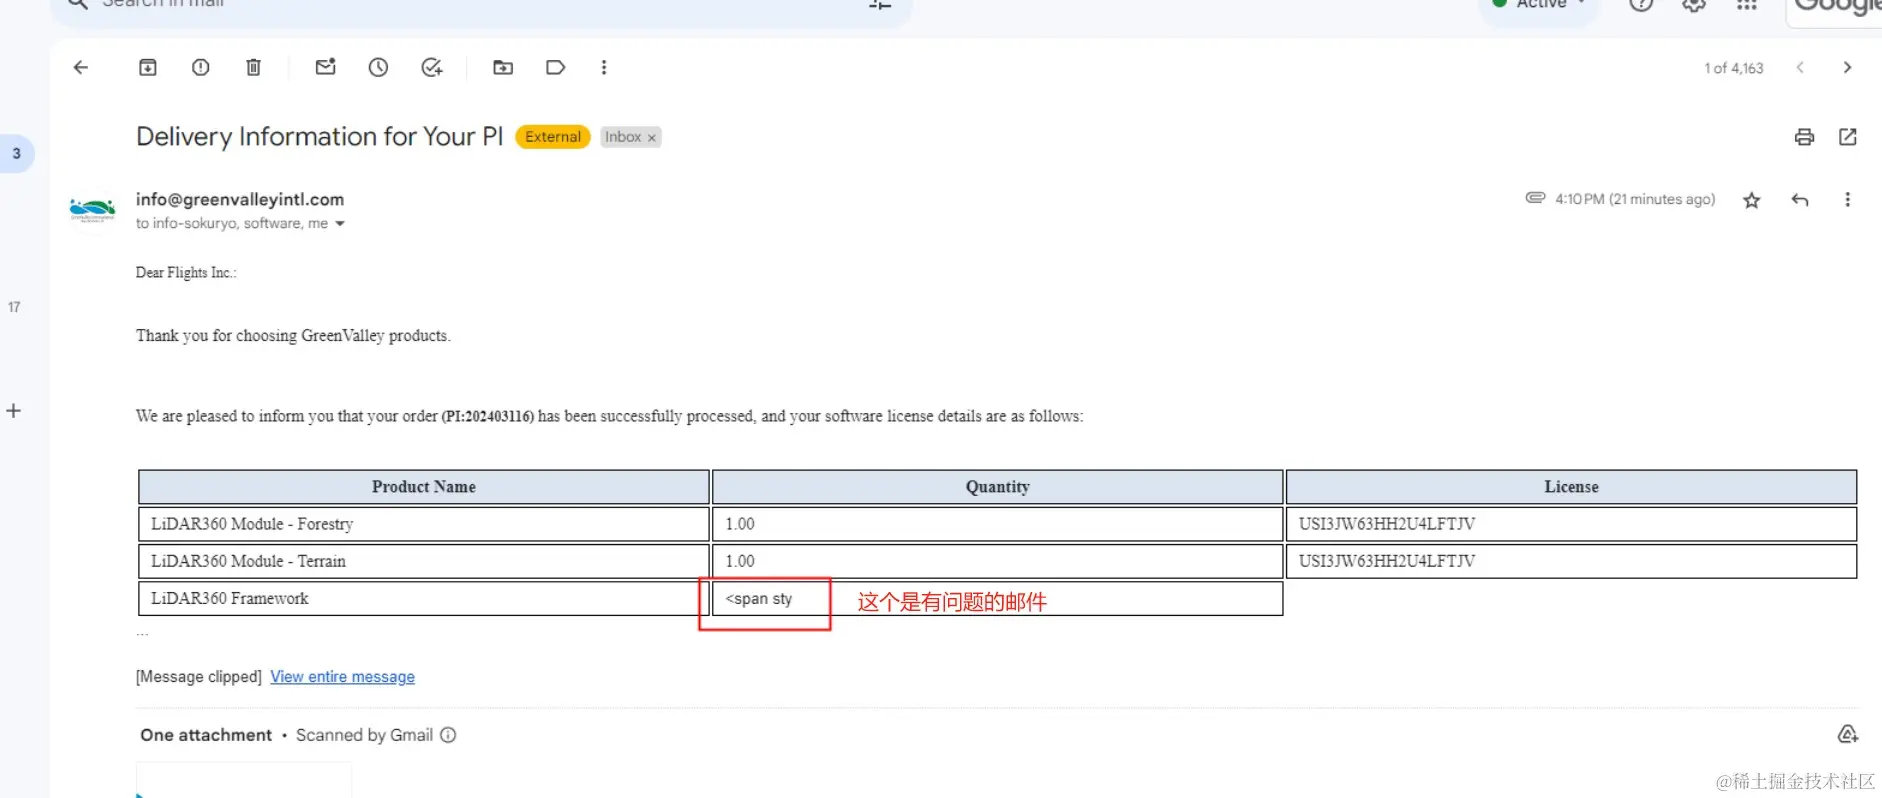Open the attachment thumbnail preview

244,780
